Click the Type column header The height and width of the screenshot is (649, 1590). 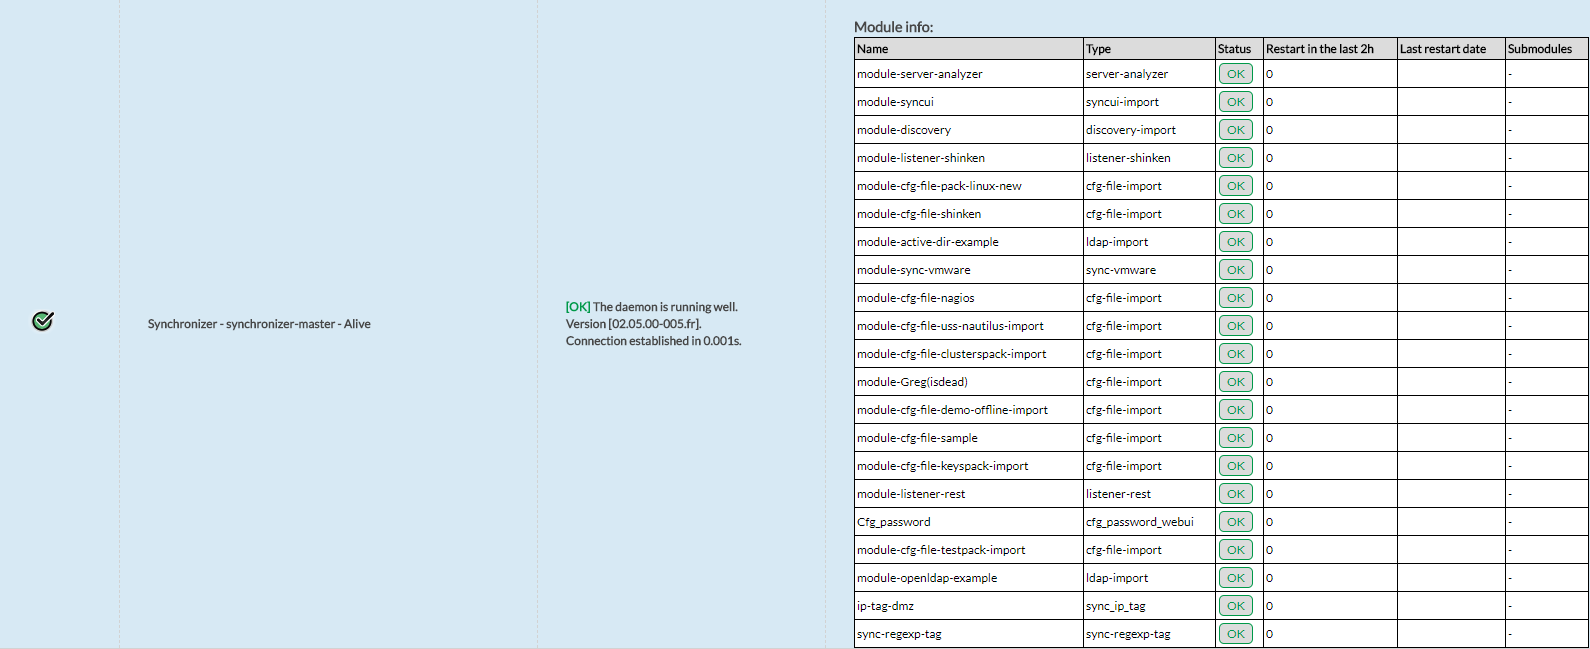(1098, 49)
